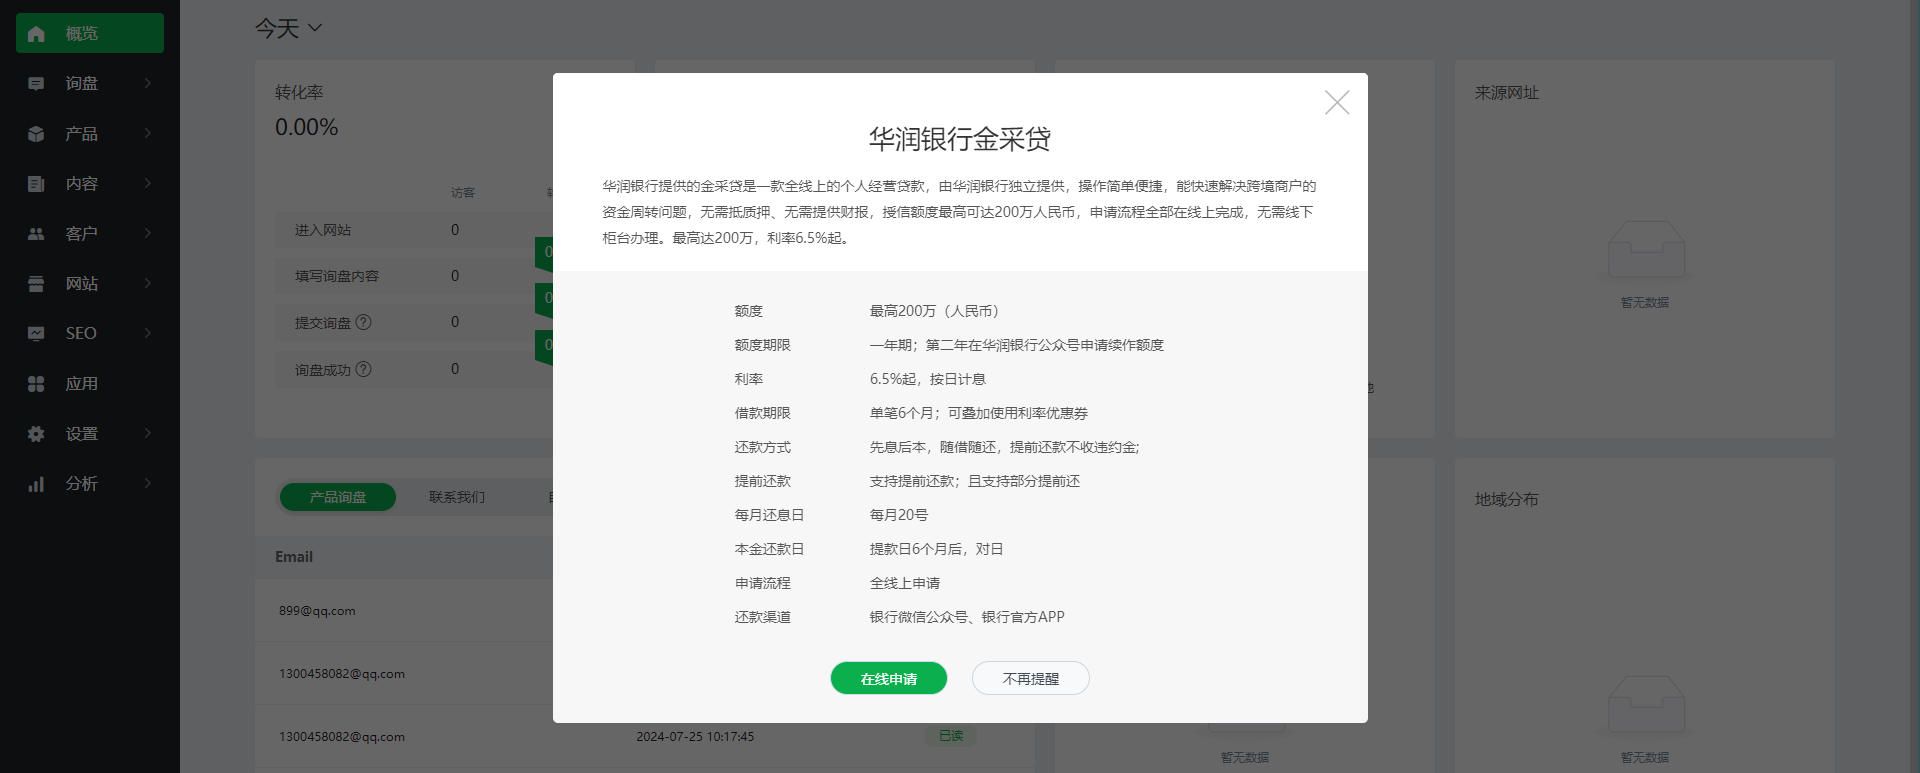The height and width of the screenshot is (773, 1920).
Task: Click the 银行微信公众号、银行官方APP text
Action: 967,617
